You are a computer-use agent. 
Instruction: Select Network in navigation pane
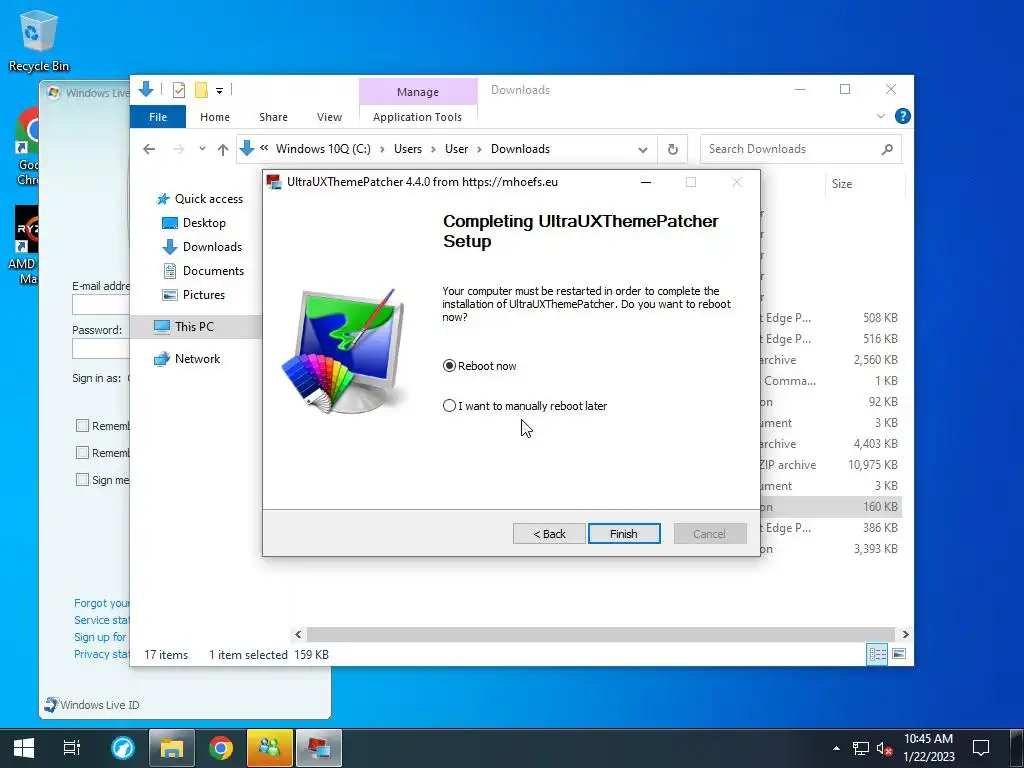[x=187, y=359]
